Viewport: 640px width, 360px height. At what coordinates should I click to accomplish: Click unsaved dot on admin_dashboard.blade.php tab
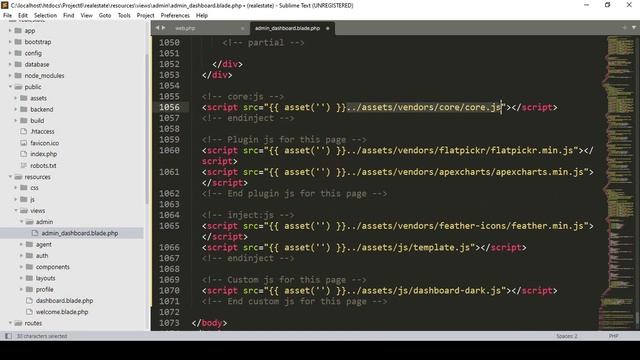[327, 28]
